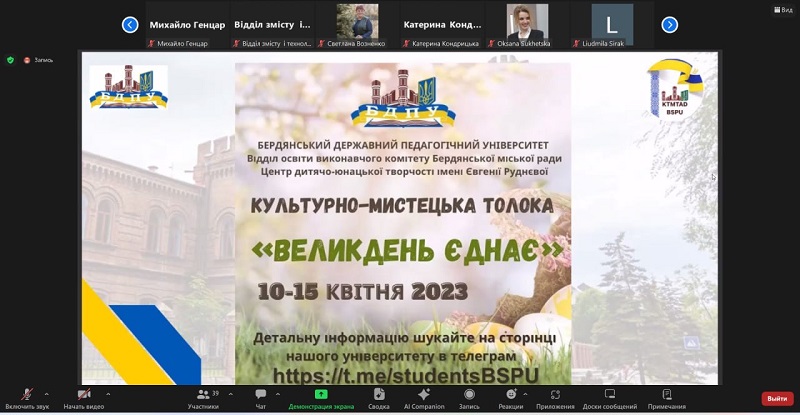Screen dimensions: 800x415
Task: Click the muted mic icon by Oksana Sukhetska
Action: coord(491,43)
